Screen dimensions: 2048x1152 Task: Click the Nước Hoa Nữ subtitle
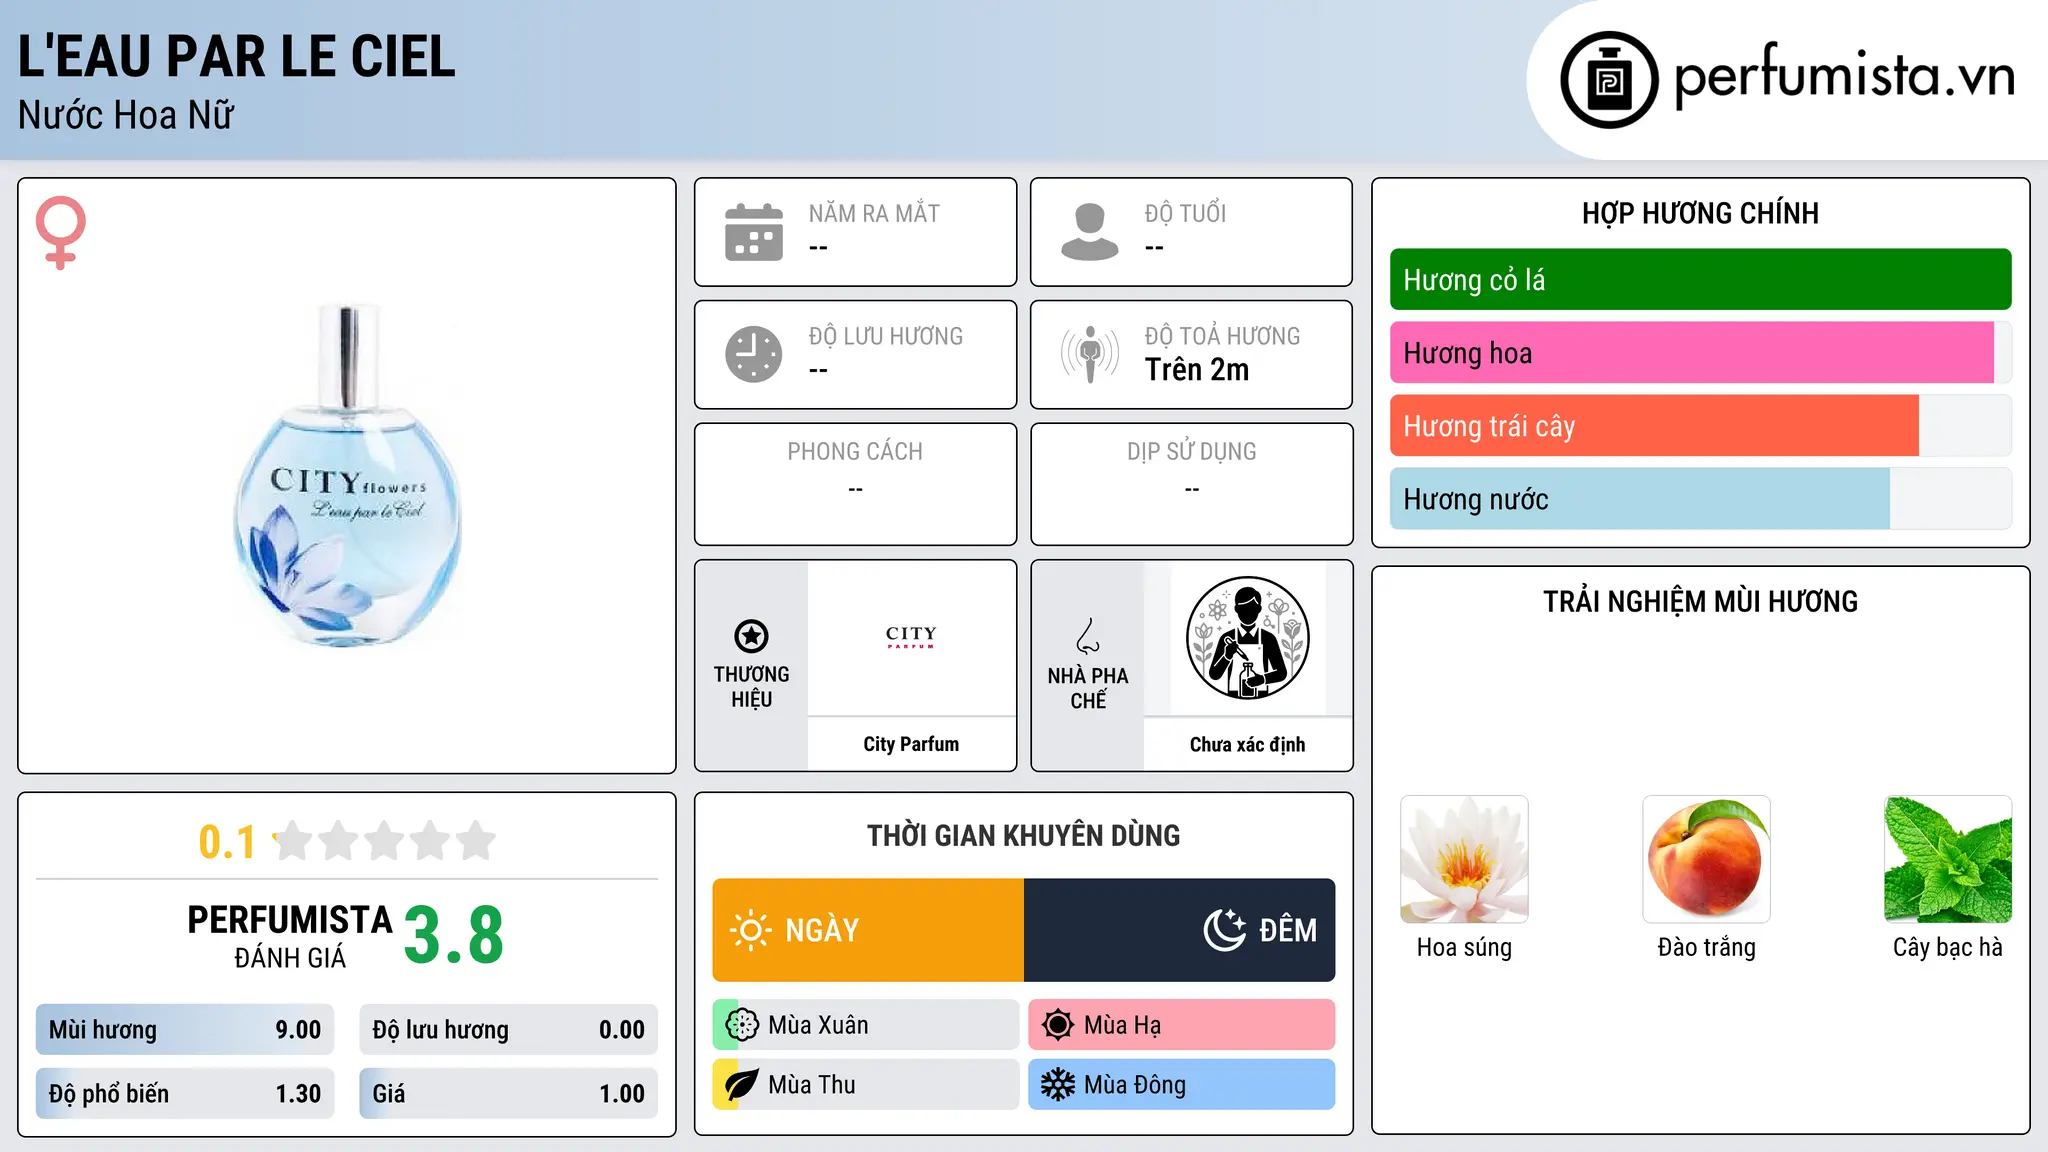click(x=126, y=115)
